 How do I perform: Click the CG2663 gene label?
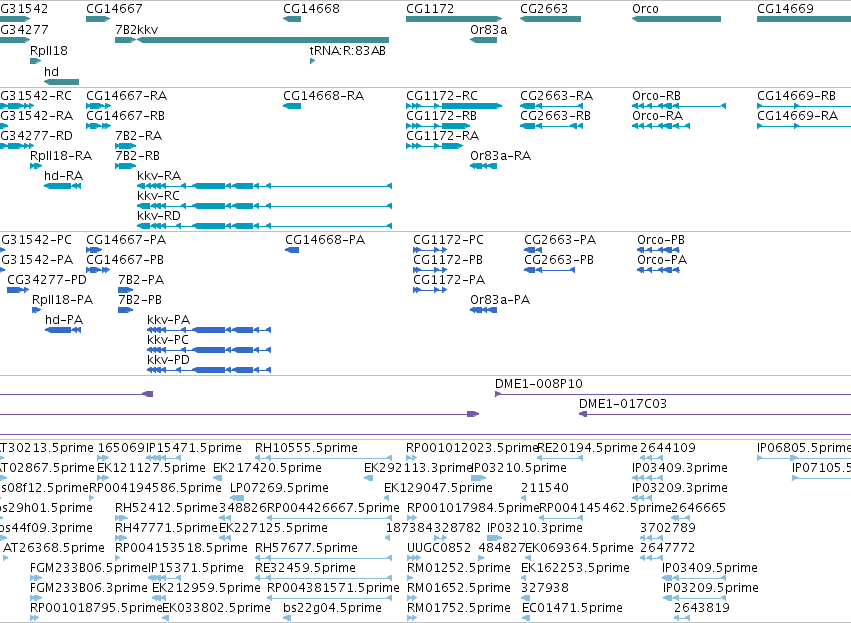pyautogui.click(x=544, y=9)
